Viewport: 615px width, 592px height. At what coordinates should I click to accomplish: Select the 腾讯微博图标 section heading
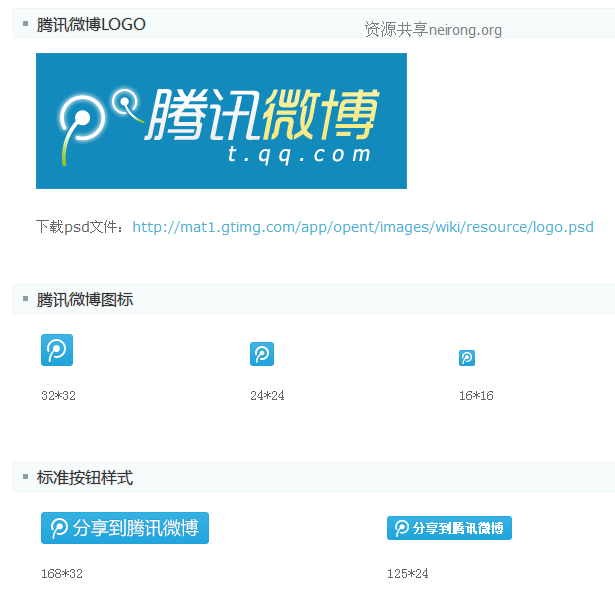[x=85, y=299]
